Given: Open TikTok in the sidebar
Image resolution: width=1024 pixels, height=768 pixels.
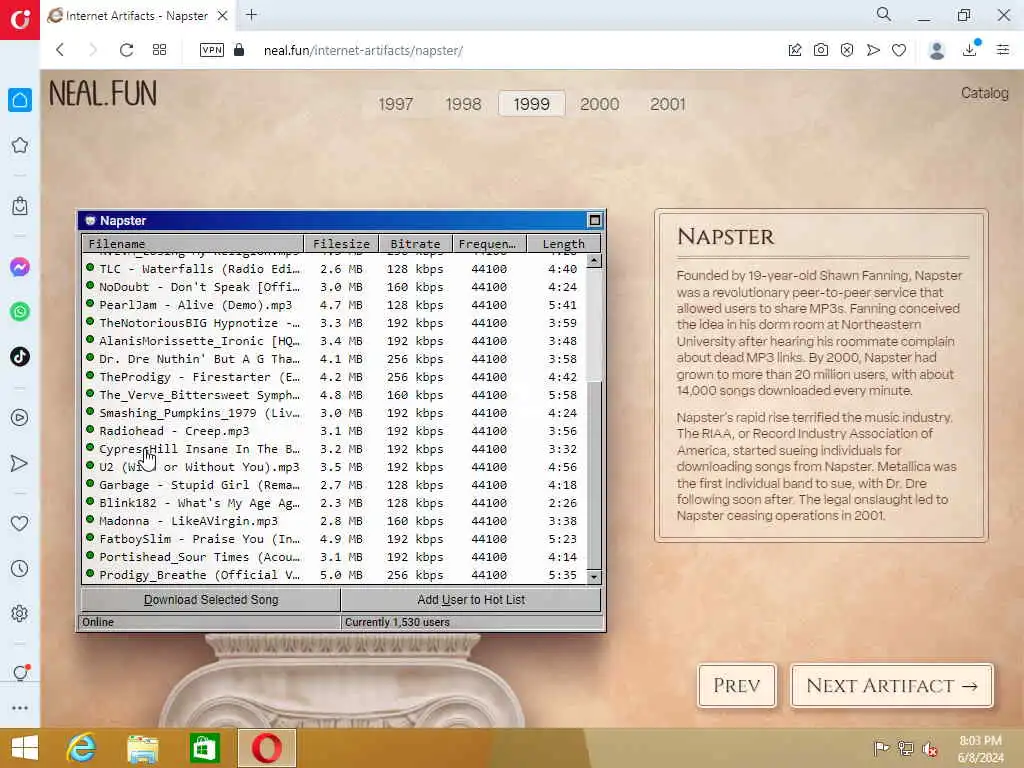Looking at the screenshot, I should pos(20,357).
